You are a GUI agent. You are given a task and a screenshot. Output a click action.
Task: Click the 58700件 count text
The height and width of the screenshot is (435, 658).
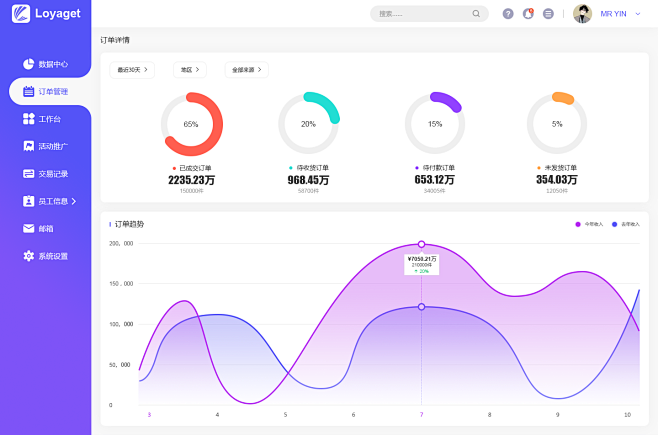click(x=308, y=191)
